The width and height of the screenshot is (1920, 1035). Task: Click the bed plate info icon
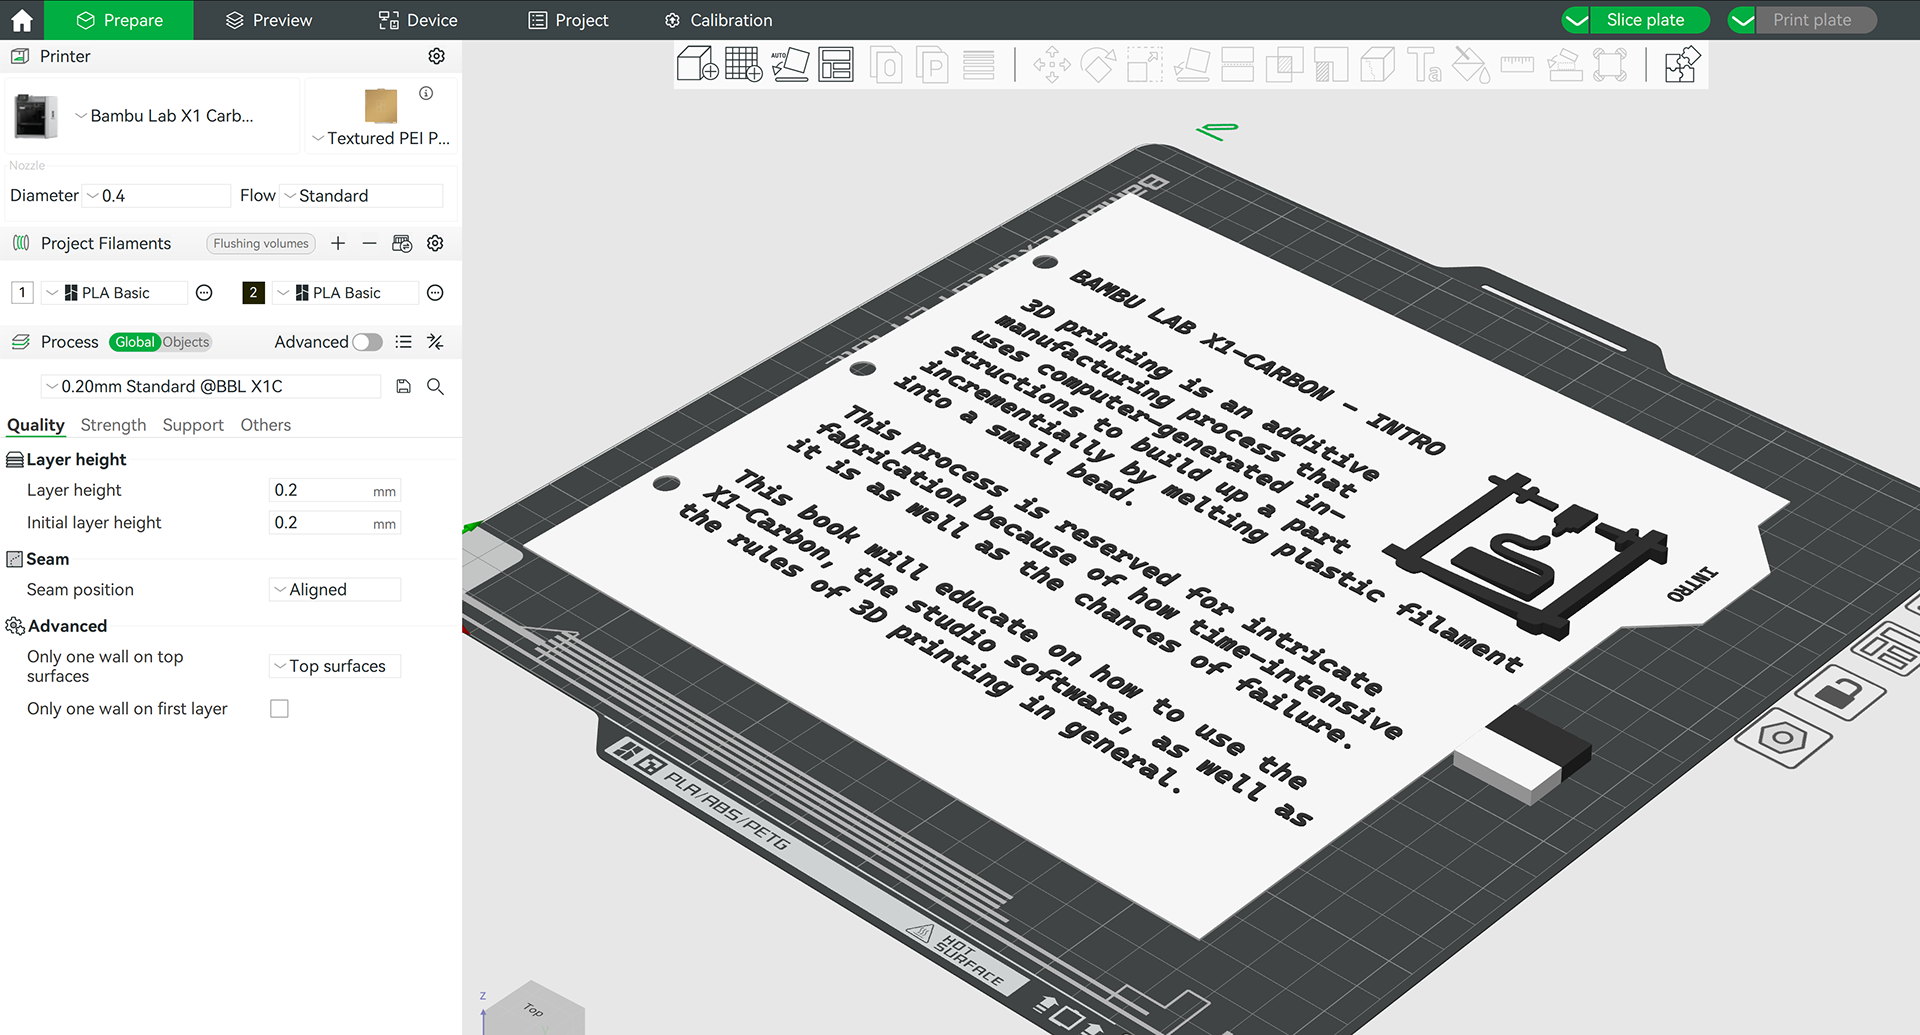coord(426,93)
